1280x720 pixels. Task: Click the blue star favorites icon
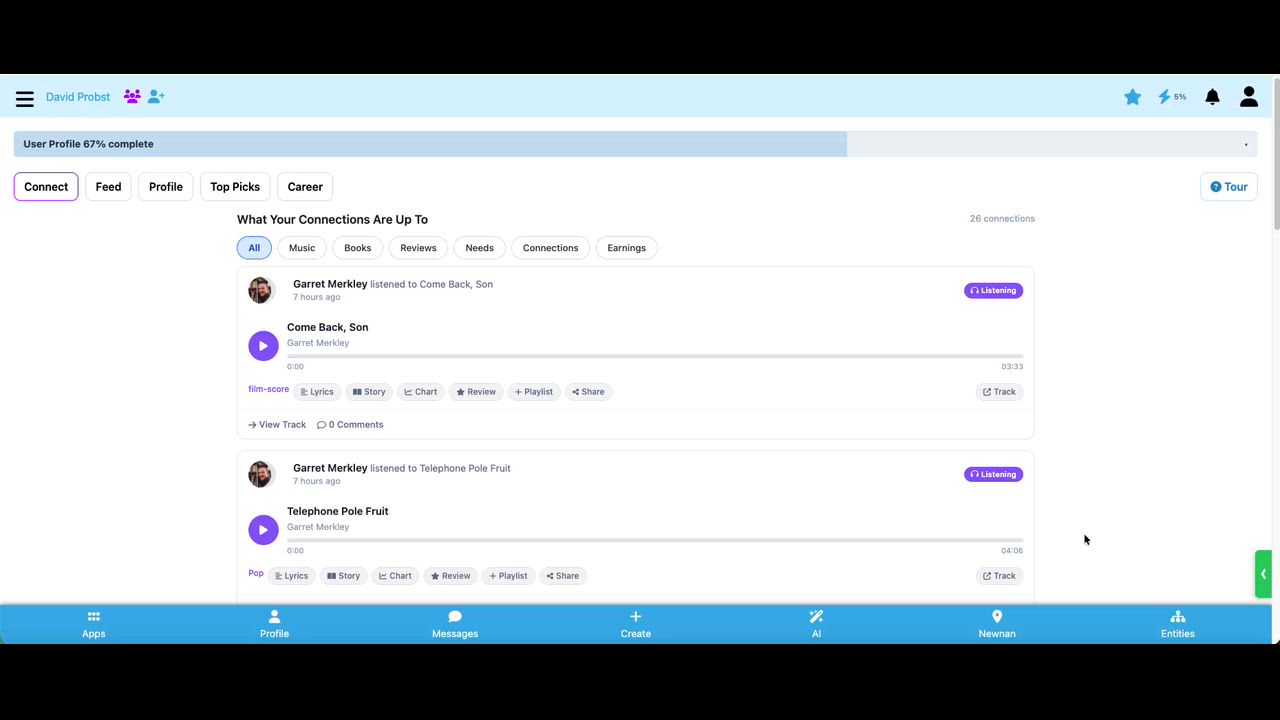pos(1132,97)
